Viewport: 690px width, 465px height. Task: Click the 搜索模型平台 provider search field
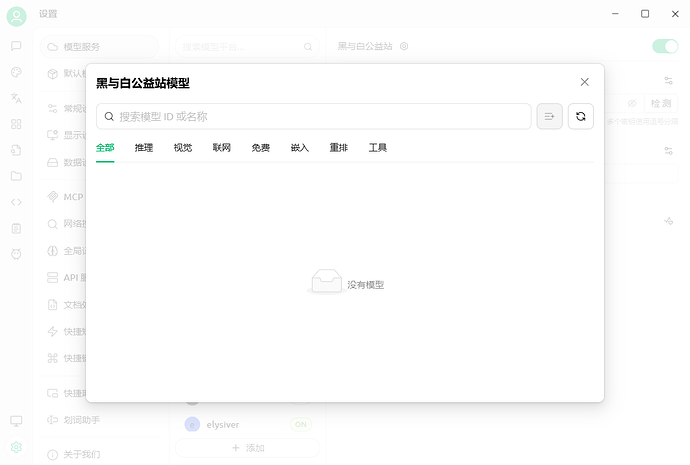tap(247, 47)
